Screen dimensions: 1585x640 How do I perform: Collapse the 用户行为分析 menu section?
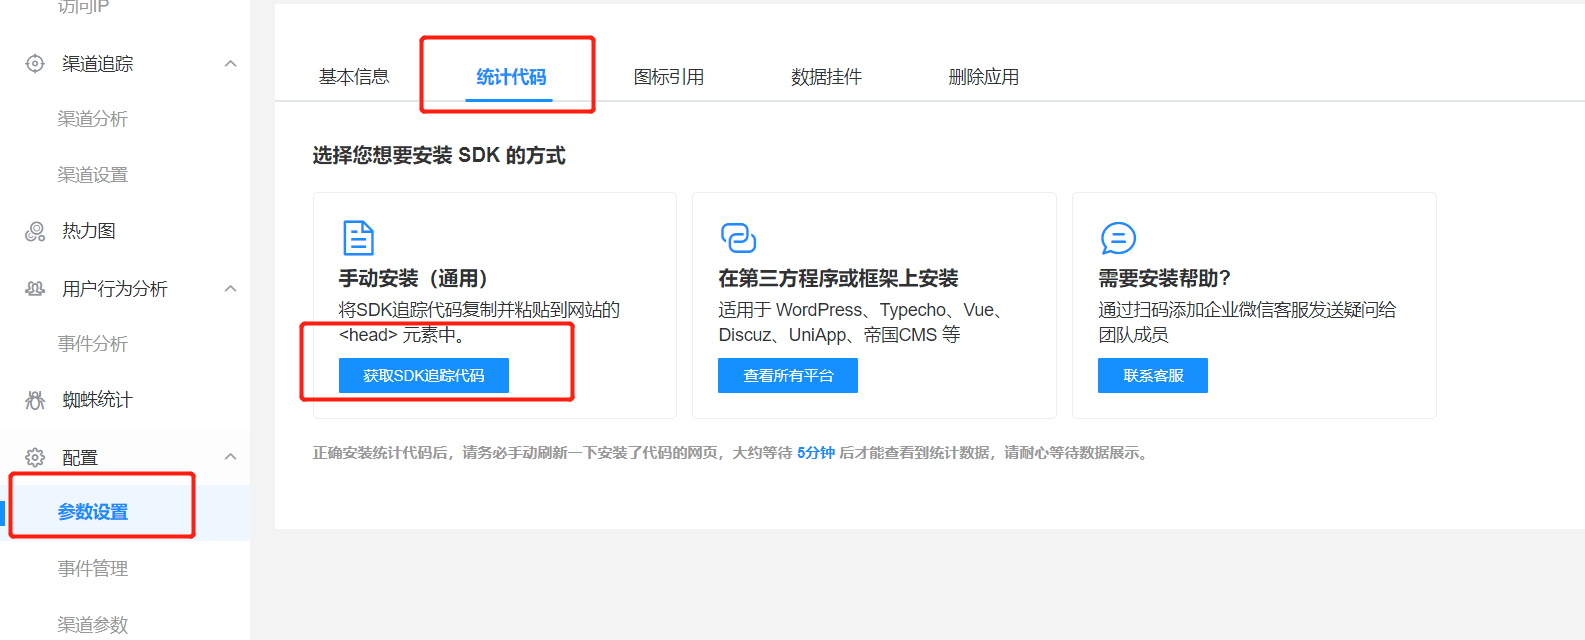(x=230, y=289)
